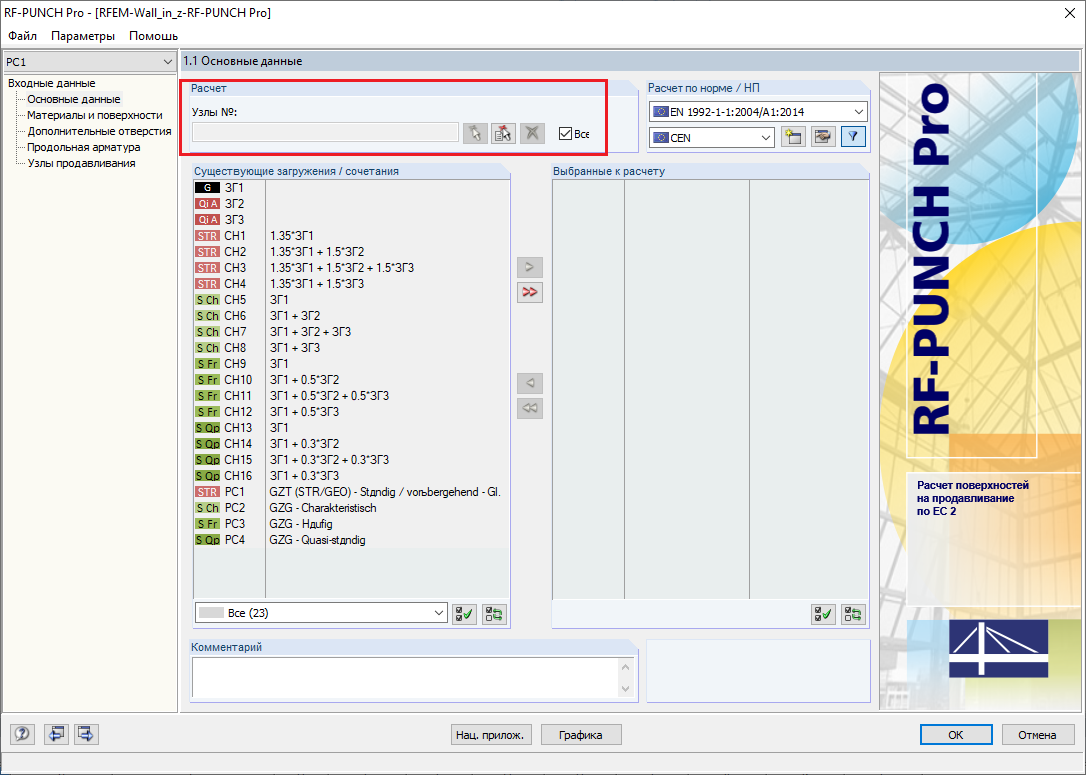Click the invert selection icon below loadings list
Screen dimensions: 1086x775
pyautogui.click(x=493, y=613)
